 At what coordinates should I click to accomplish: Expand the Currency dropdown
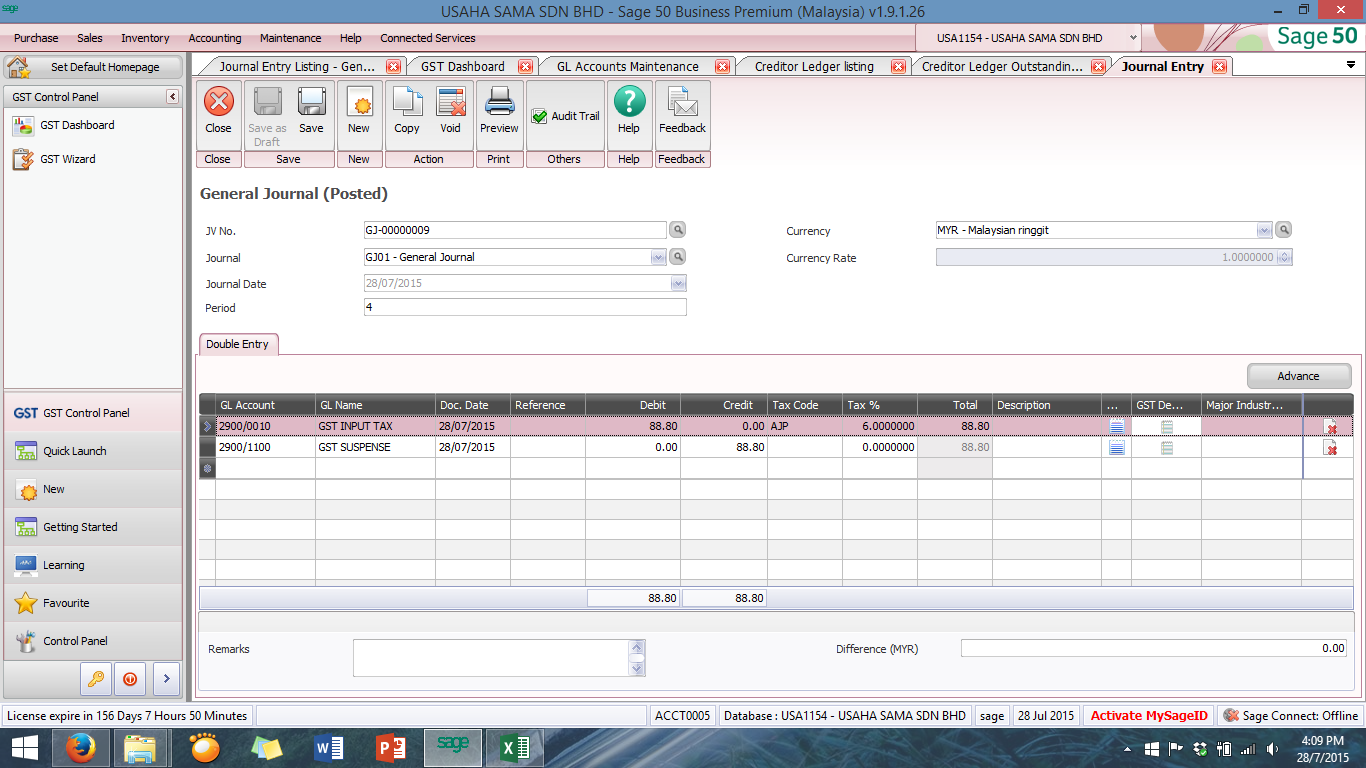point(1264,230)
